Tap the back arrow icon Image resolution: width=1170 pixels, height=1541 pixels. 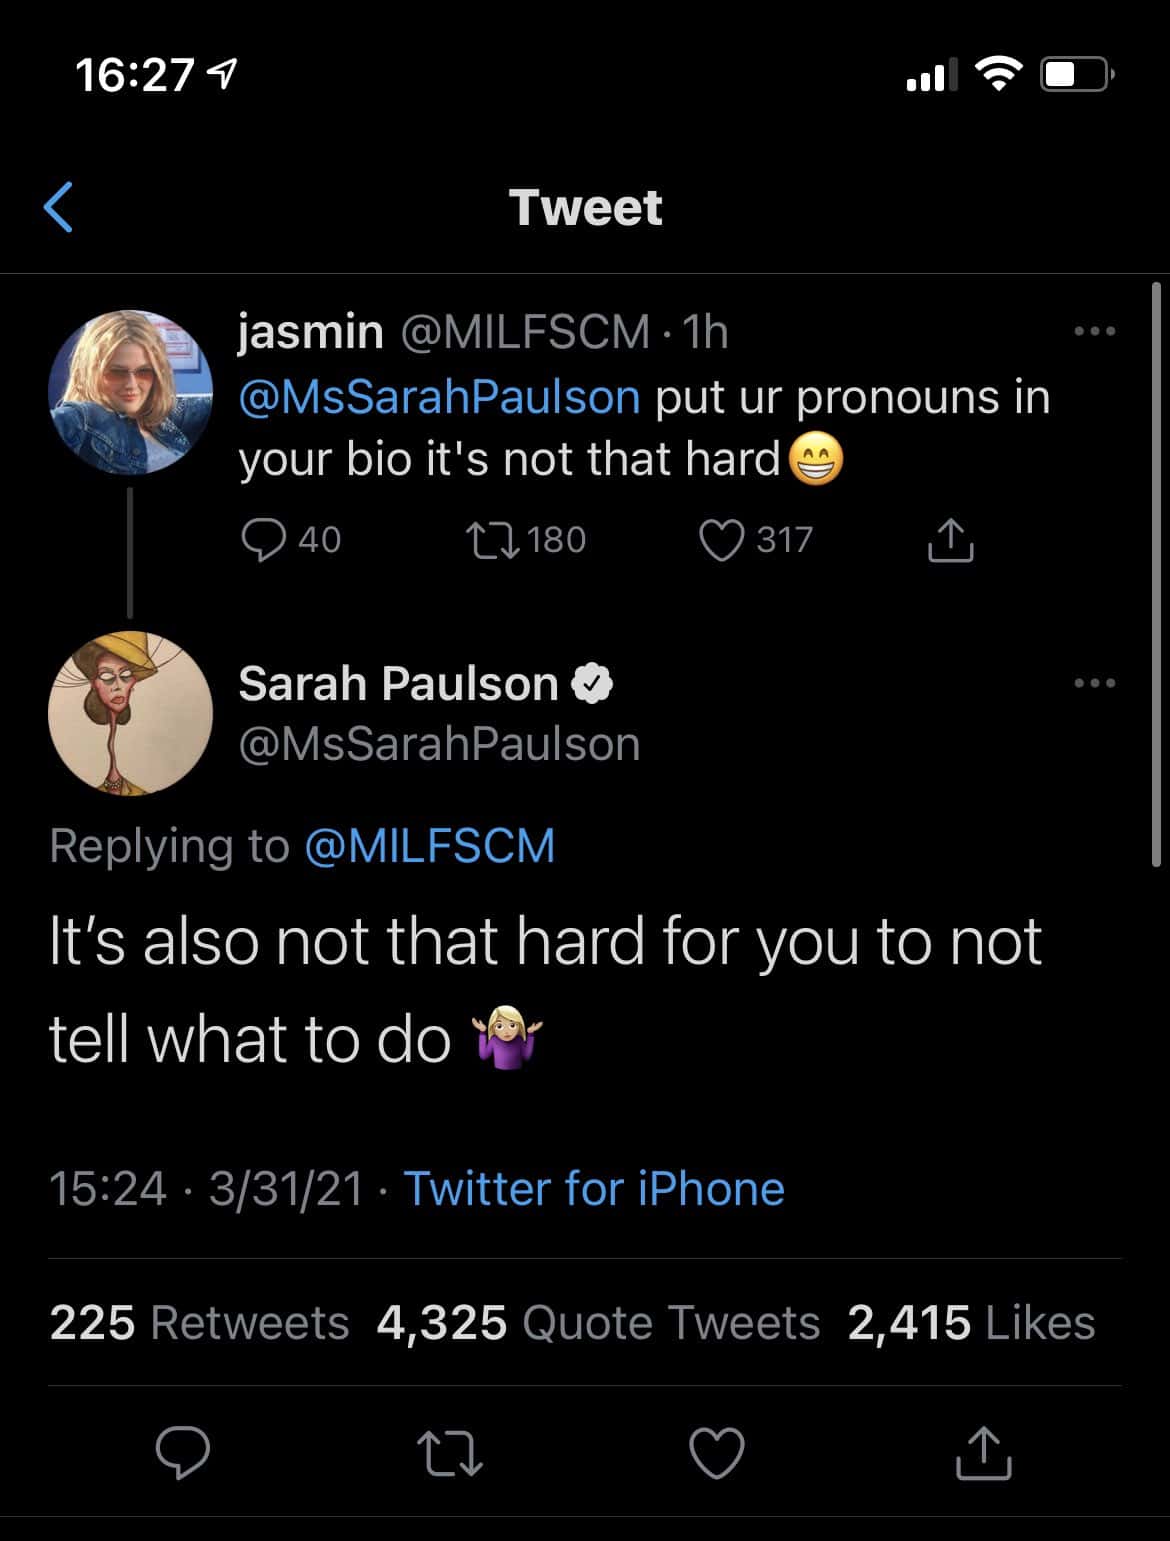coord(60,207)
